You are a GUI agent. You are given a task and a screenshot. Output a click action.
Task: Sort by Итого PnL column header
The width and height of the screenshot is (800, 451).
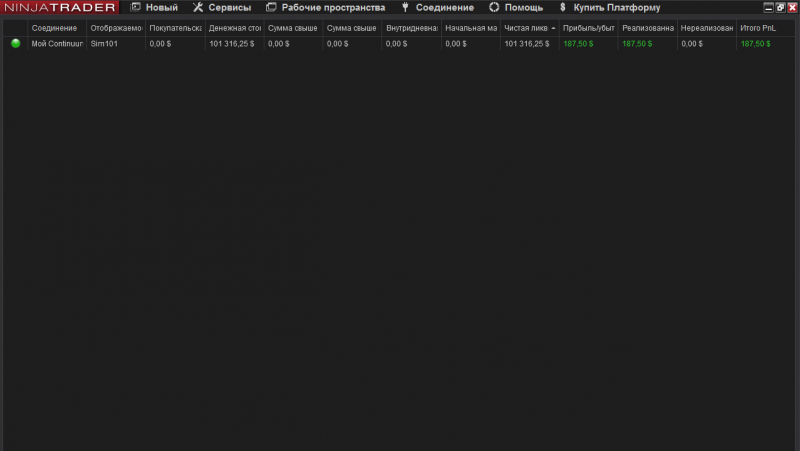pyautogui.click(x=765, y=28)
